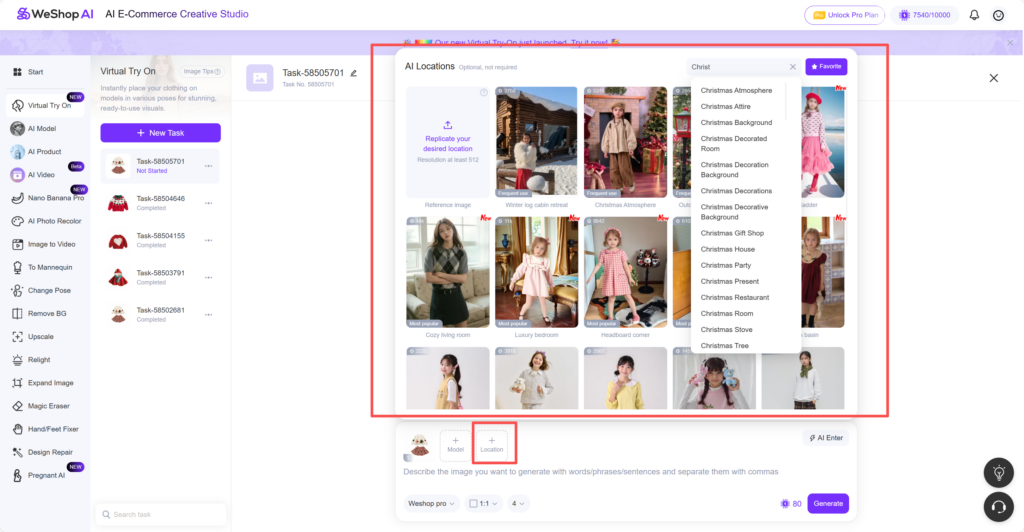The image size is (1024, 532).
Task: Add a Model
Action: pos(455,445)
